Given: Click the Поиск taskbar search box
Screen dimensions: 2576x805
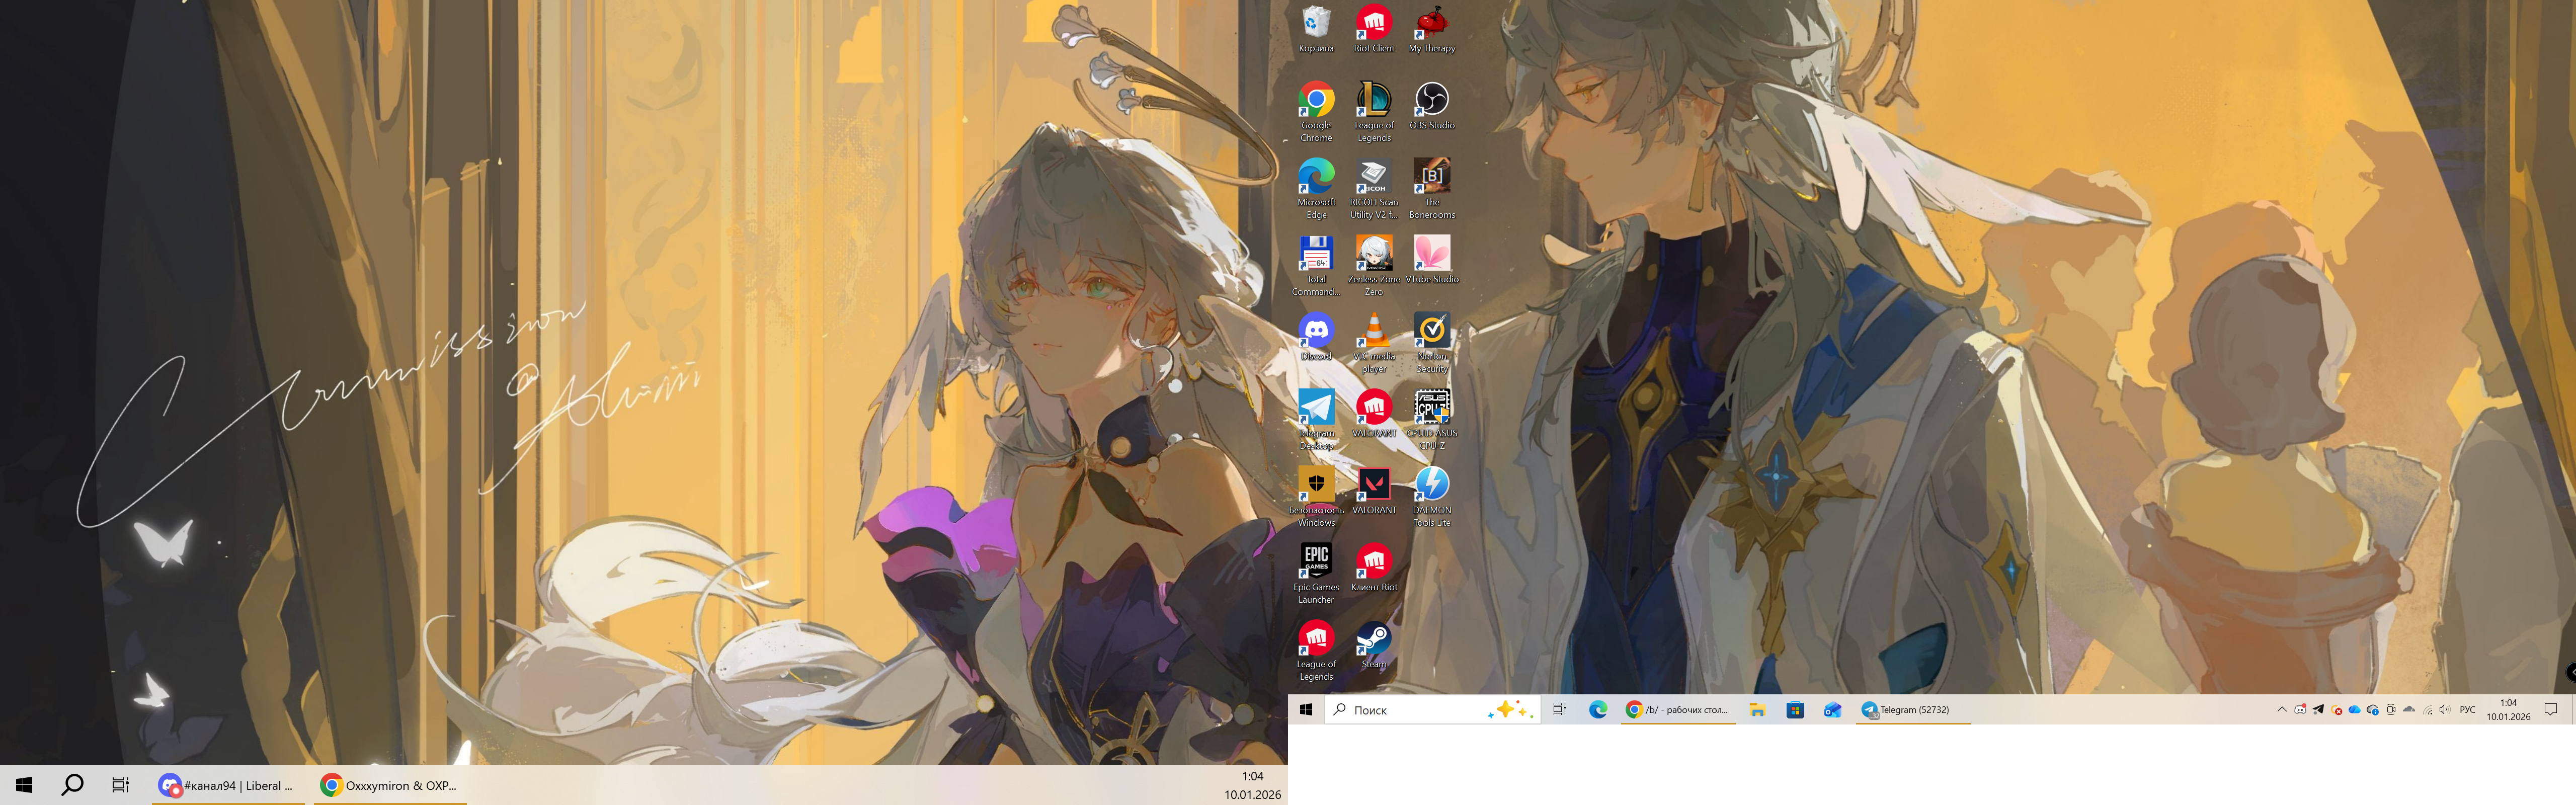Looking at the screenshot, I should pyautogui.click(x=1410, y=710).
